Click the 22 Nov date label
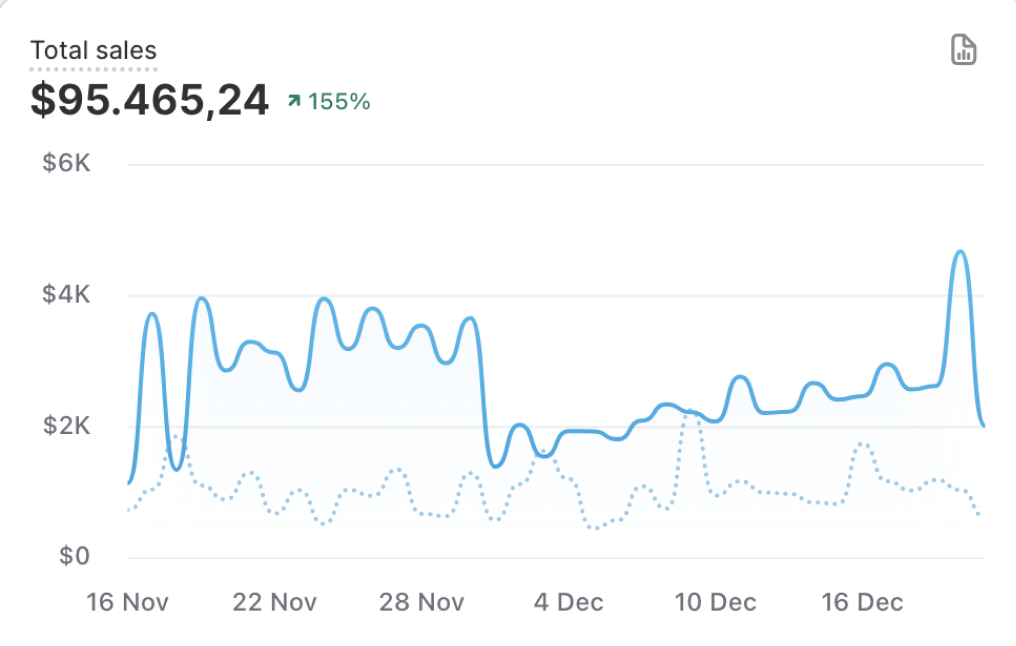The image size is (1016, 646). (274, 602)
